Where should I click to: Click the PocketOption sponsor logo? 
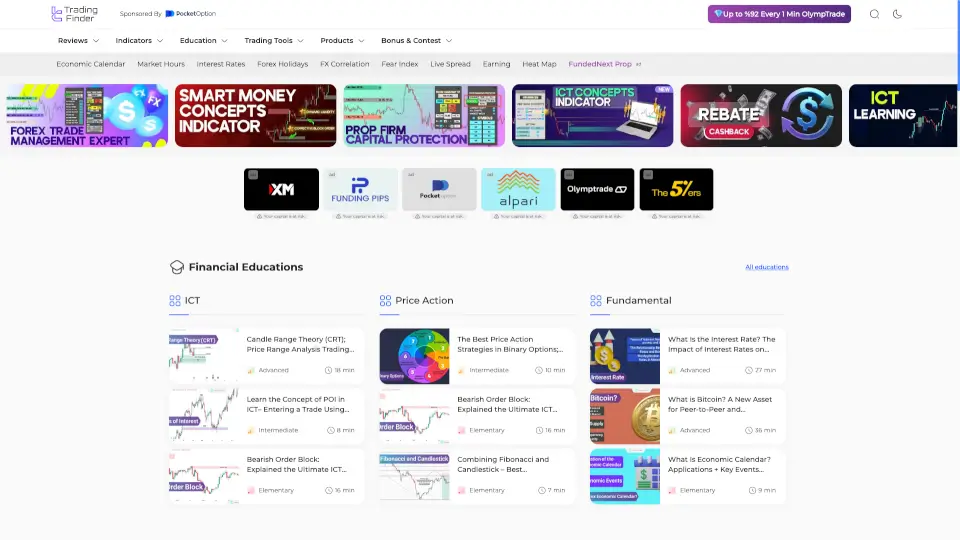[190, 14]
